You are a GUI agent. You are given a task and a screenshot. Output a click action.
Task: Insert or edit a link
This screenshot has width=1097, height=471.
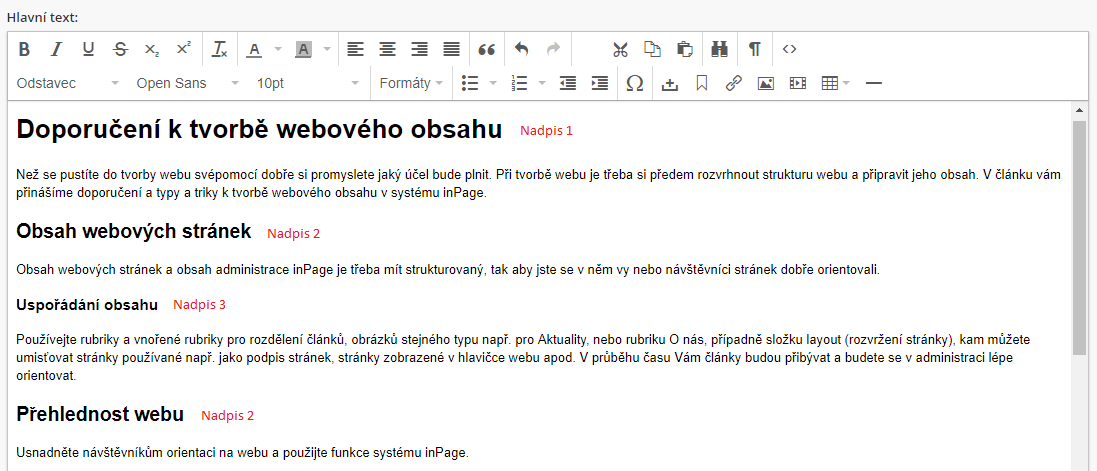tap(733, 83)
